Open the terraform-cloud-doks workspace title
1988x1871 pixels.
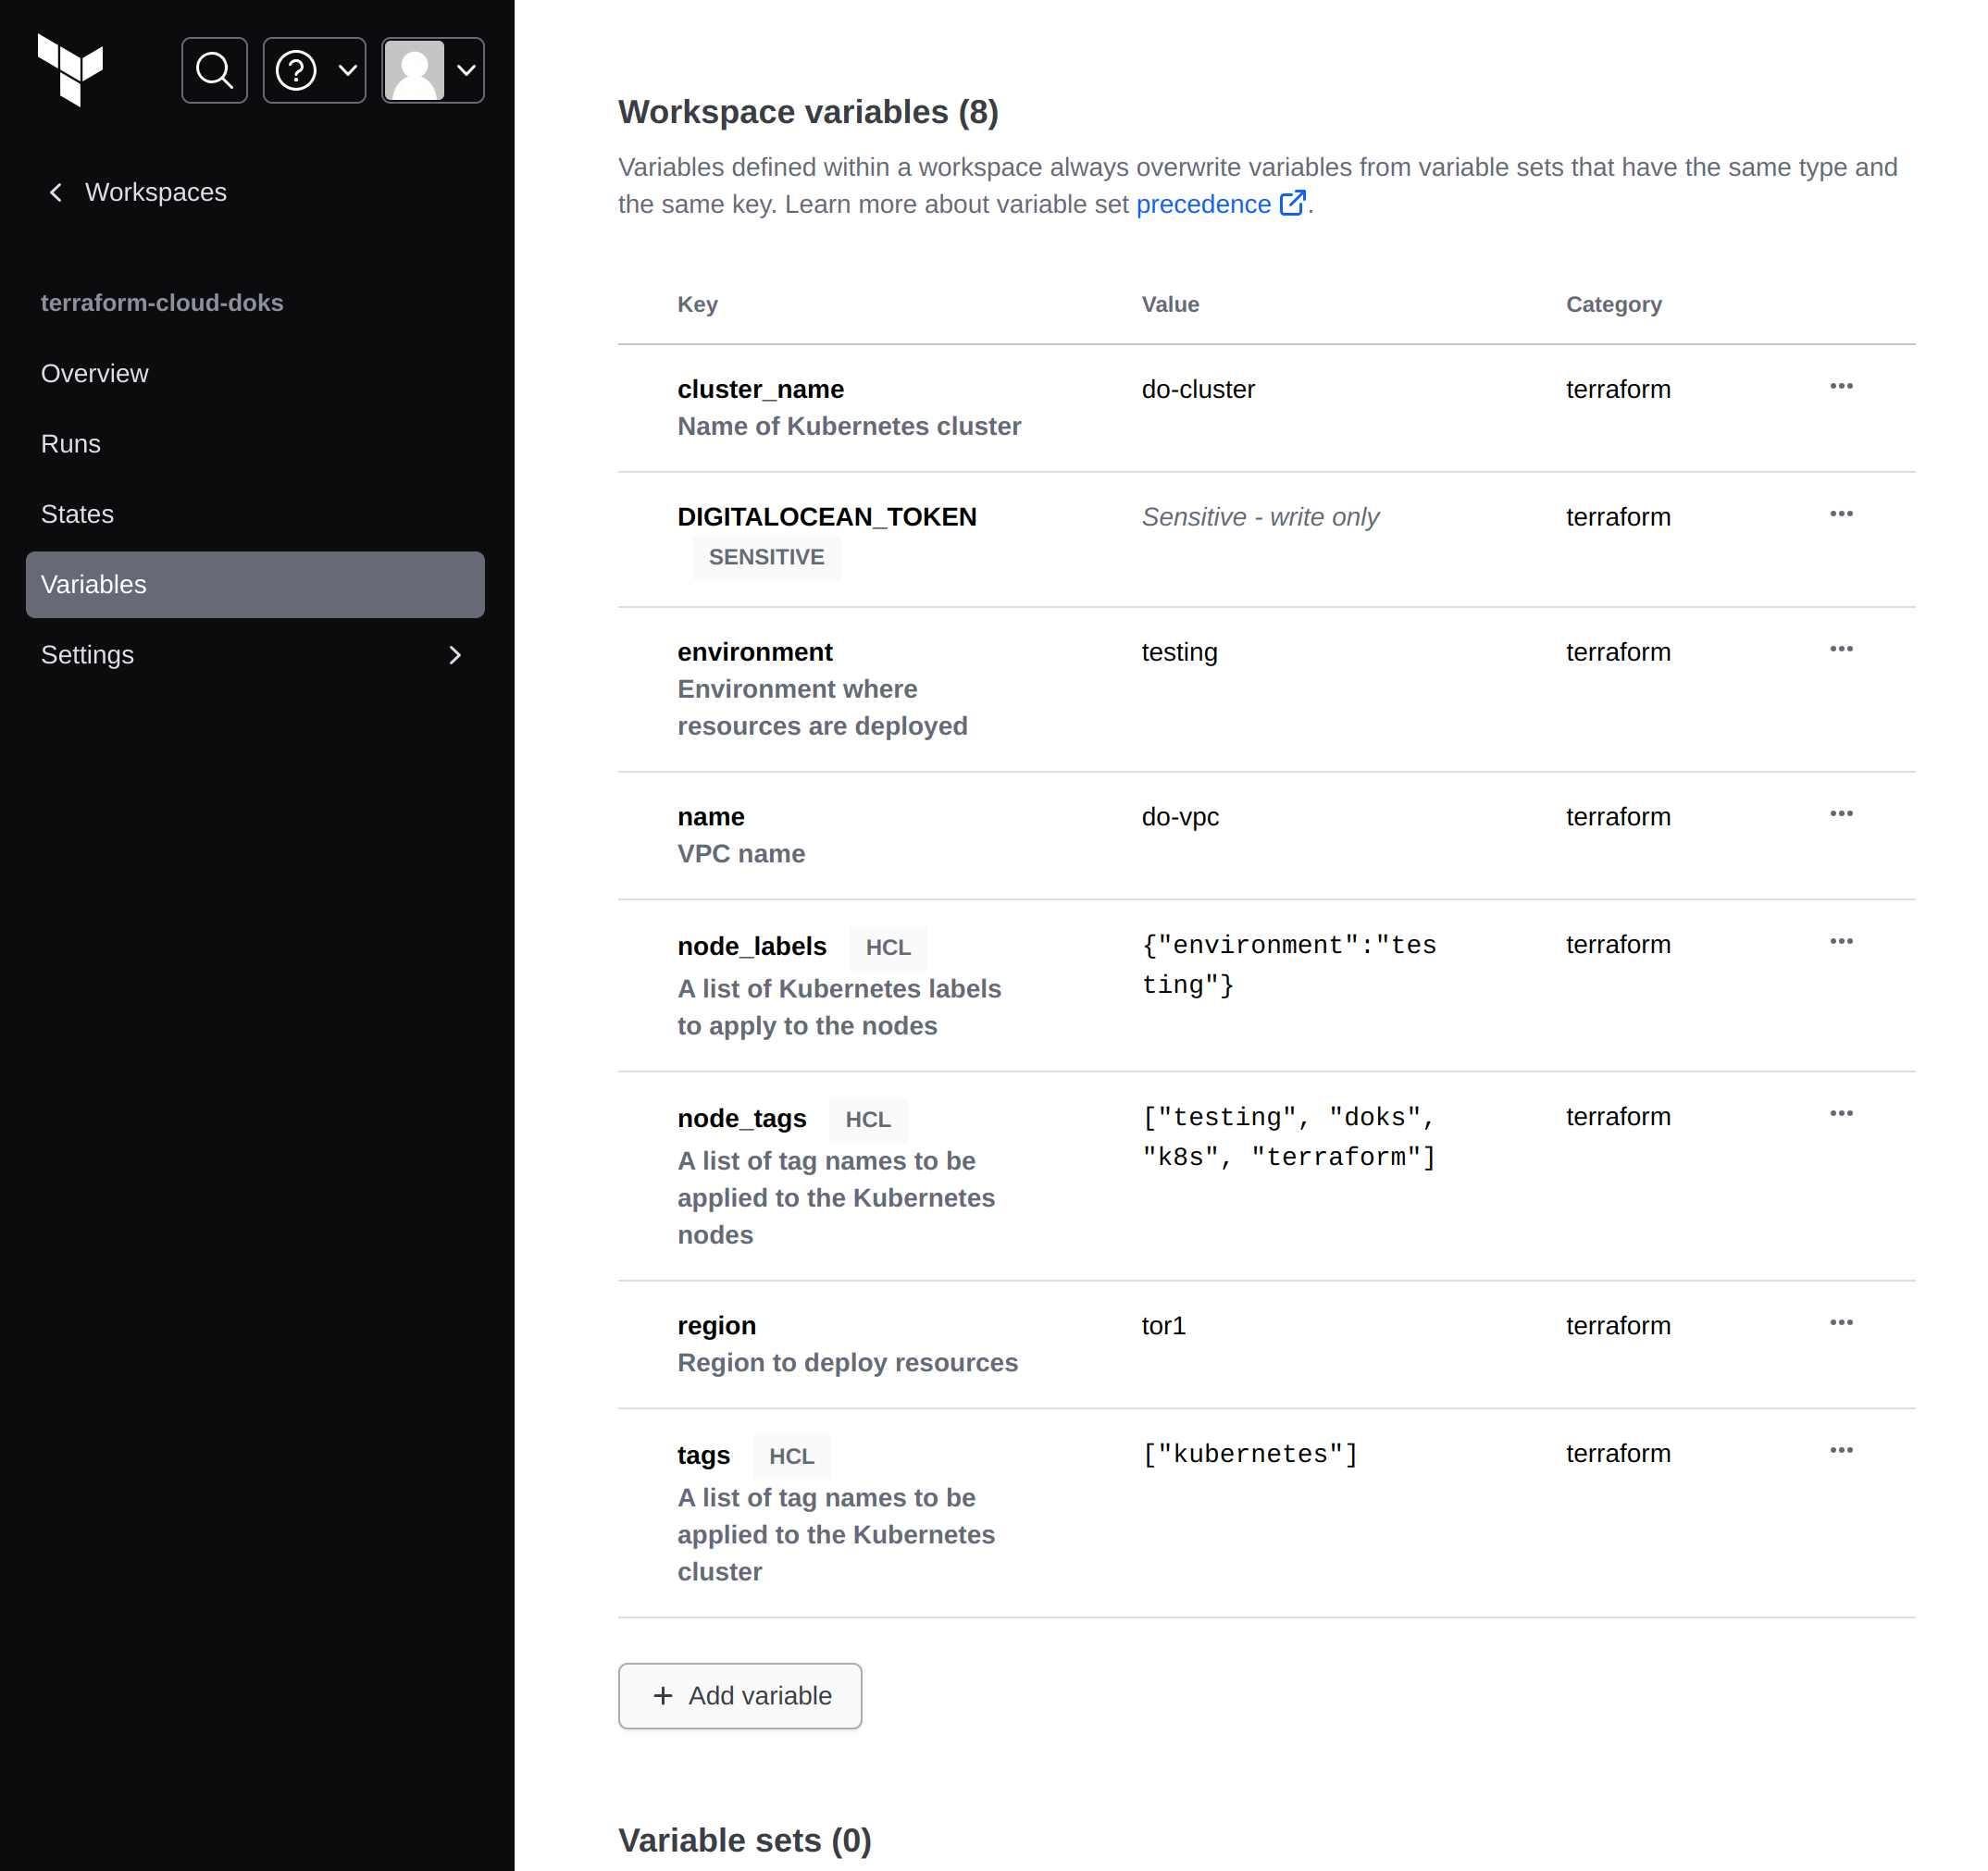[162, 303]
